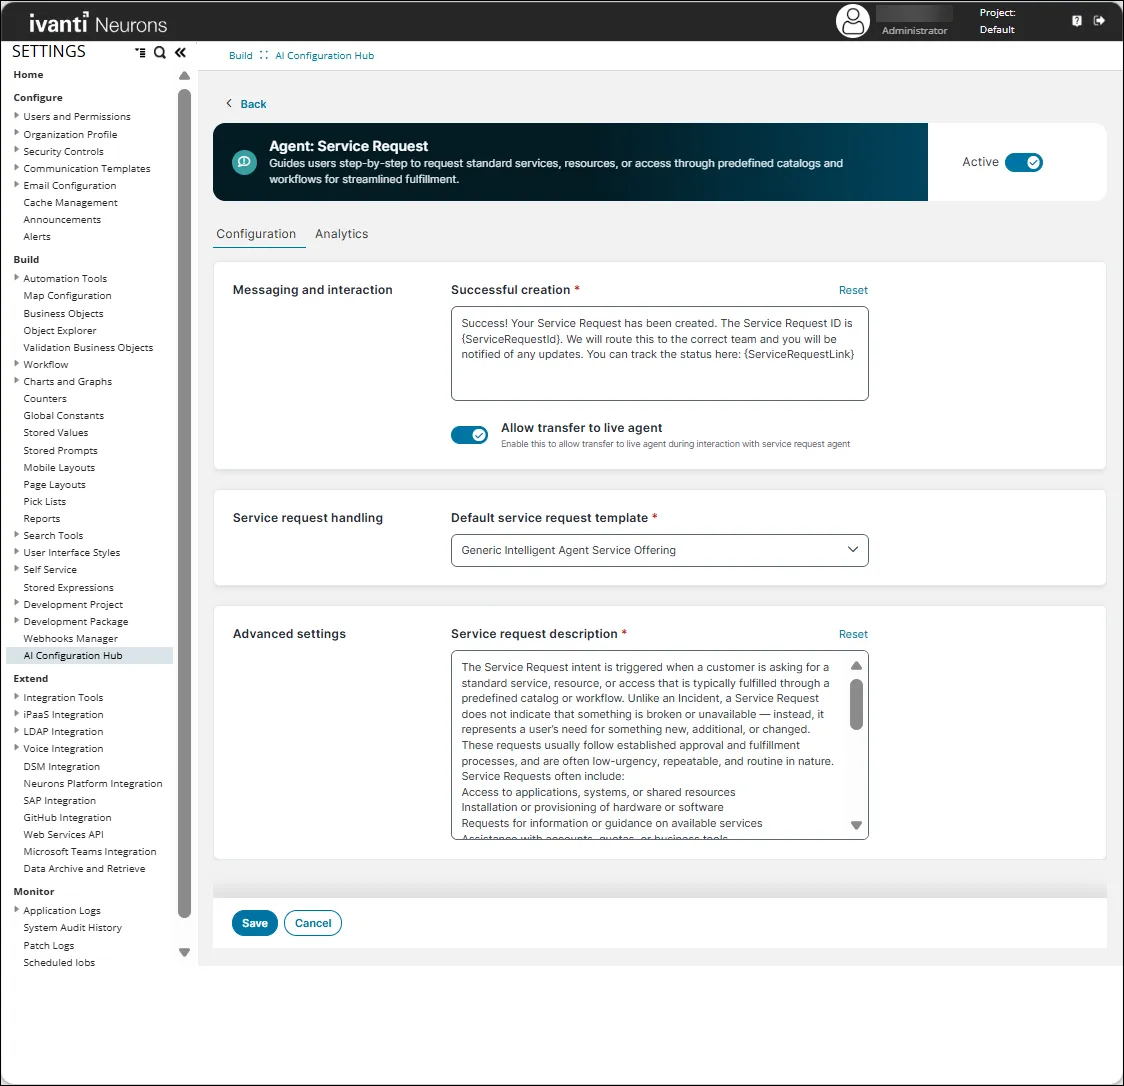Reset the Service request description
The image size is (1124, 1086).
pyautogui.click(x=853, y=634)
